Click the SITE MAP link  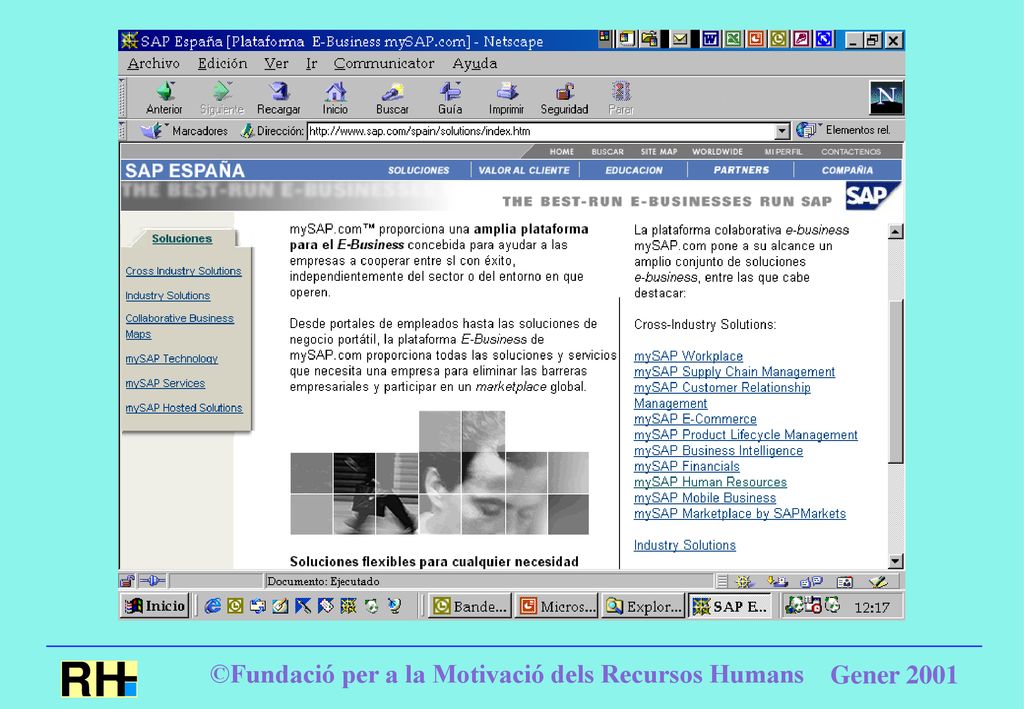coord(659,151)
